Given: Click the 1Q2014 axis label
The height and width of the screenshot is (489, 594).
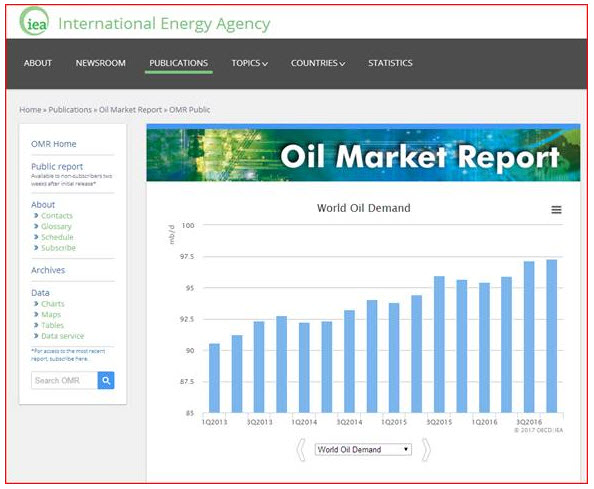Looking at the screenshot, I should tap(304, 422).
